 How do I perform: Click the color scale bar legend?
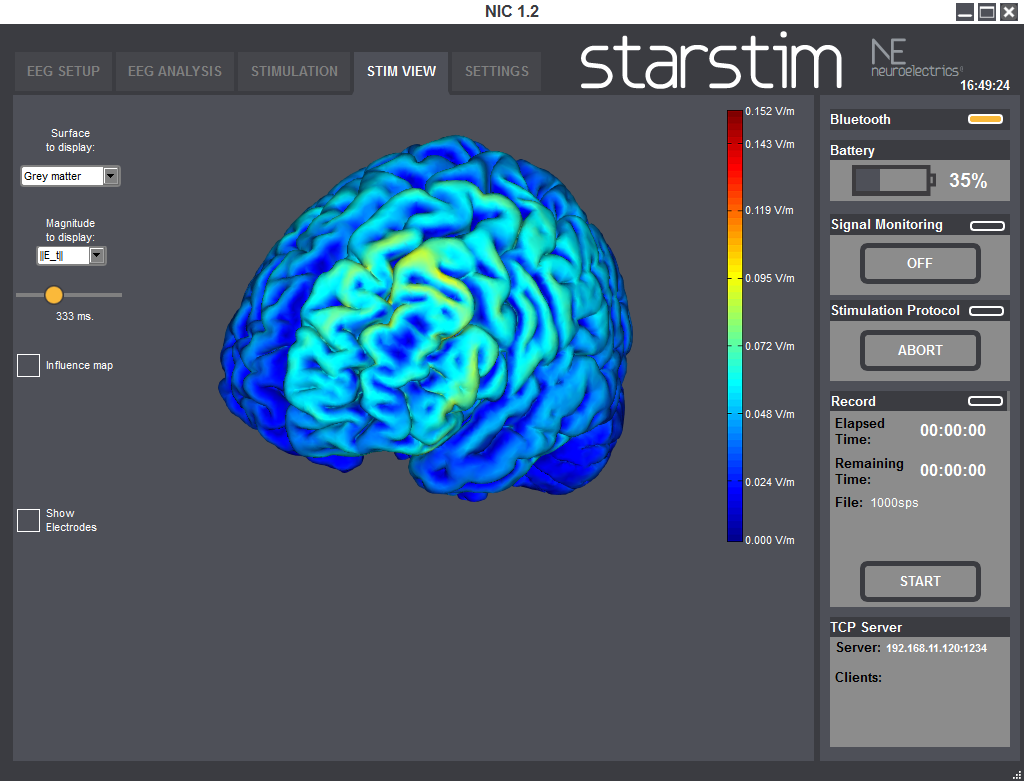[x=735, y=326]
